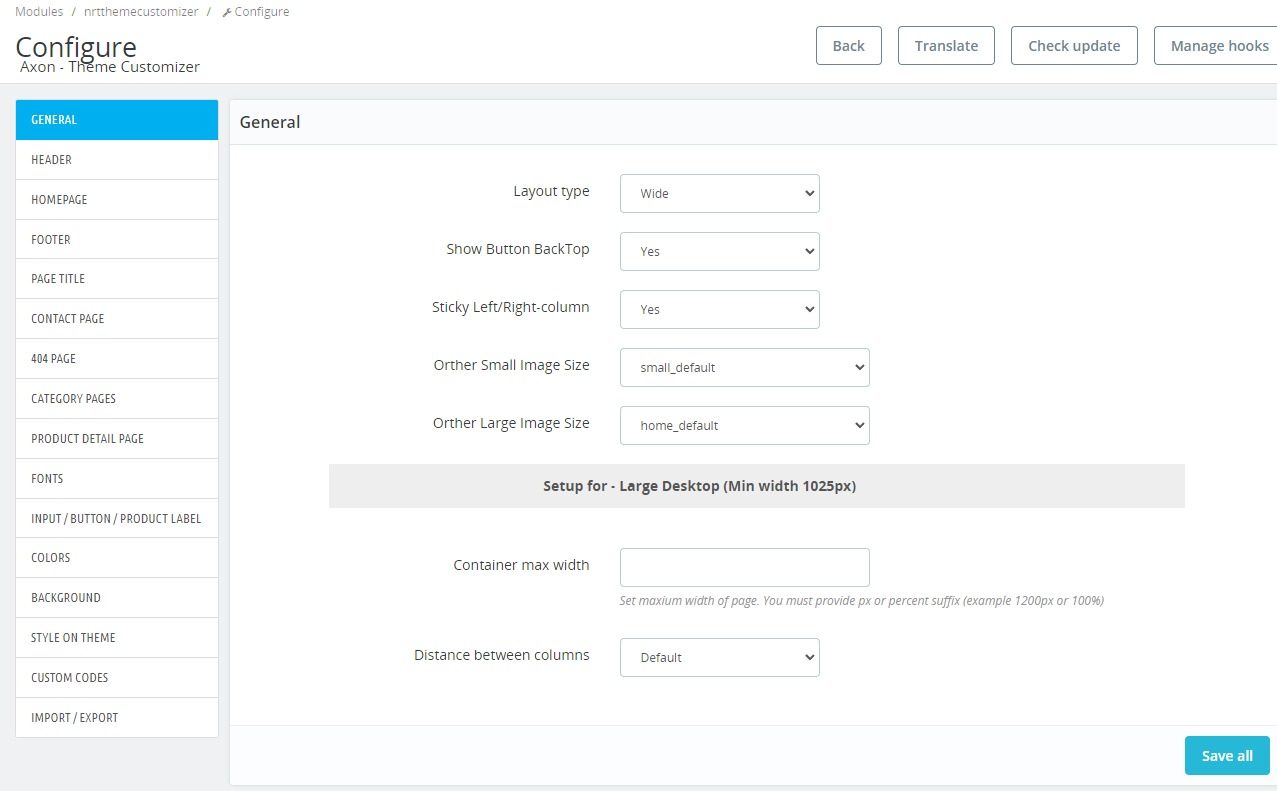The image size is (1277, 791).
Task: Click the Back button
Action: [848, 45]
